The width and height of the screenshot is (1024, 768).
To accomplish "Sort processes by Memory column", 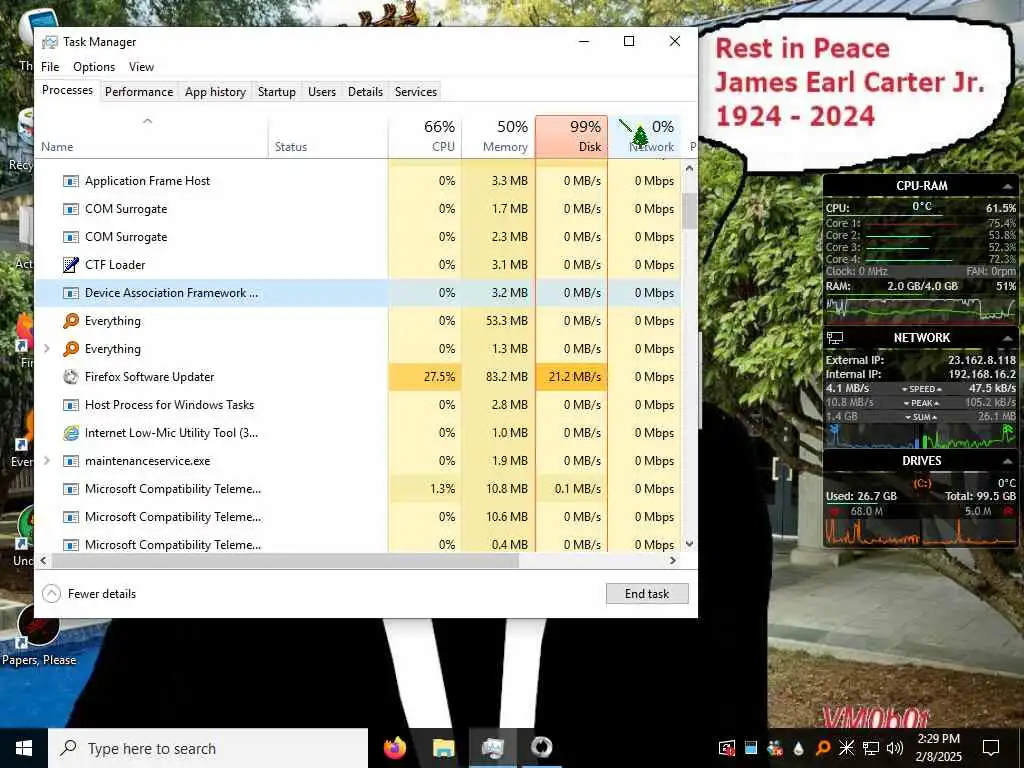I will tap(498, 136).
